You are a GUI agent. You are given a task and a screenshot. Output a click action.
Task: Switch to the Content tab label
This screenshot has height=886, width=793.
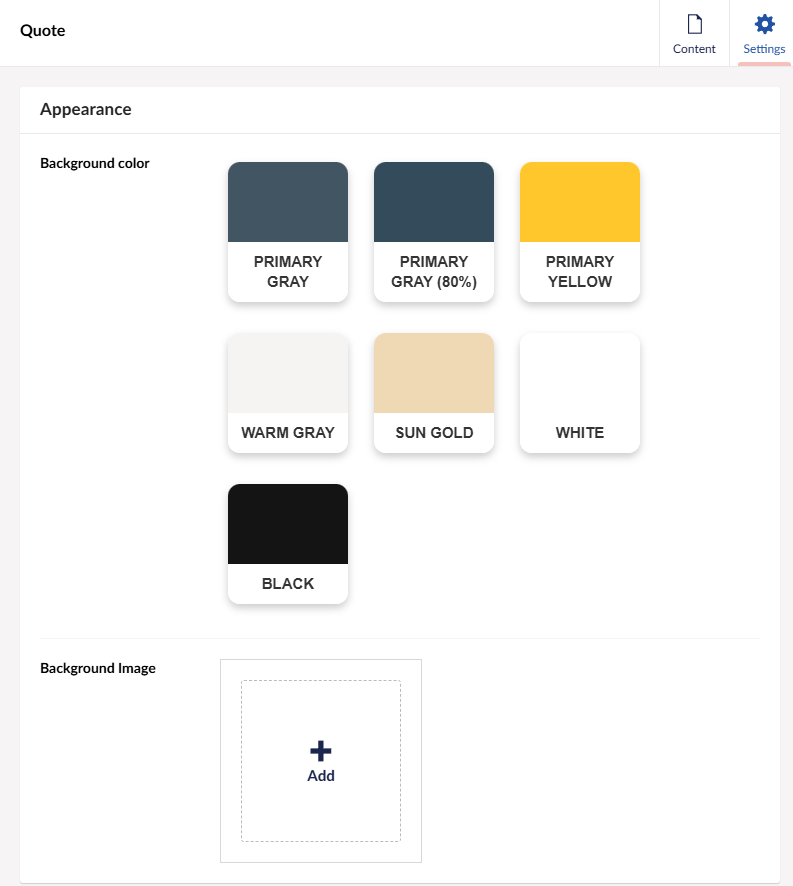(x=694, y=49)
